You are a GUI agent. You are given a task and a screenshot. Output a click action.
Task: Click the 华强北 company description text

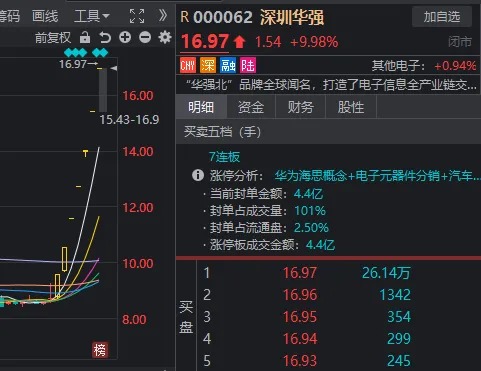(331, 85)
